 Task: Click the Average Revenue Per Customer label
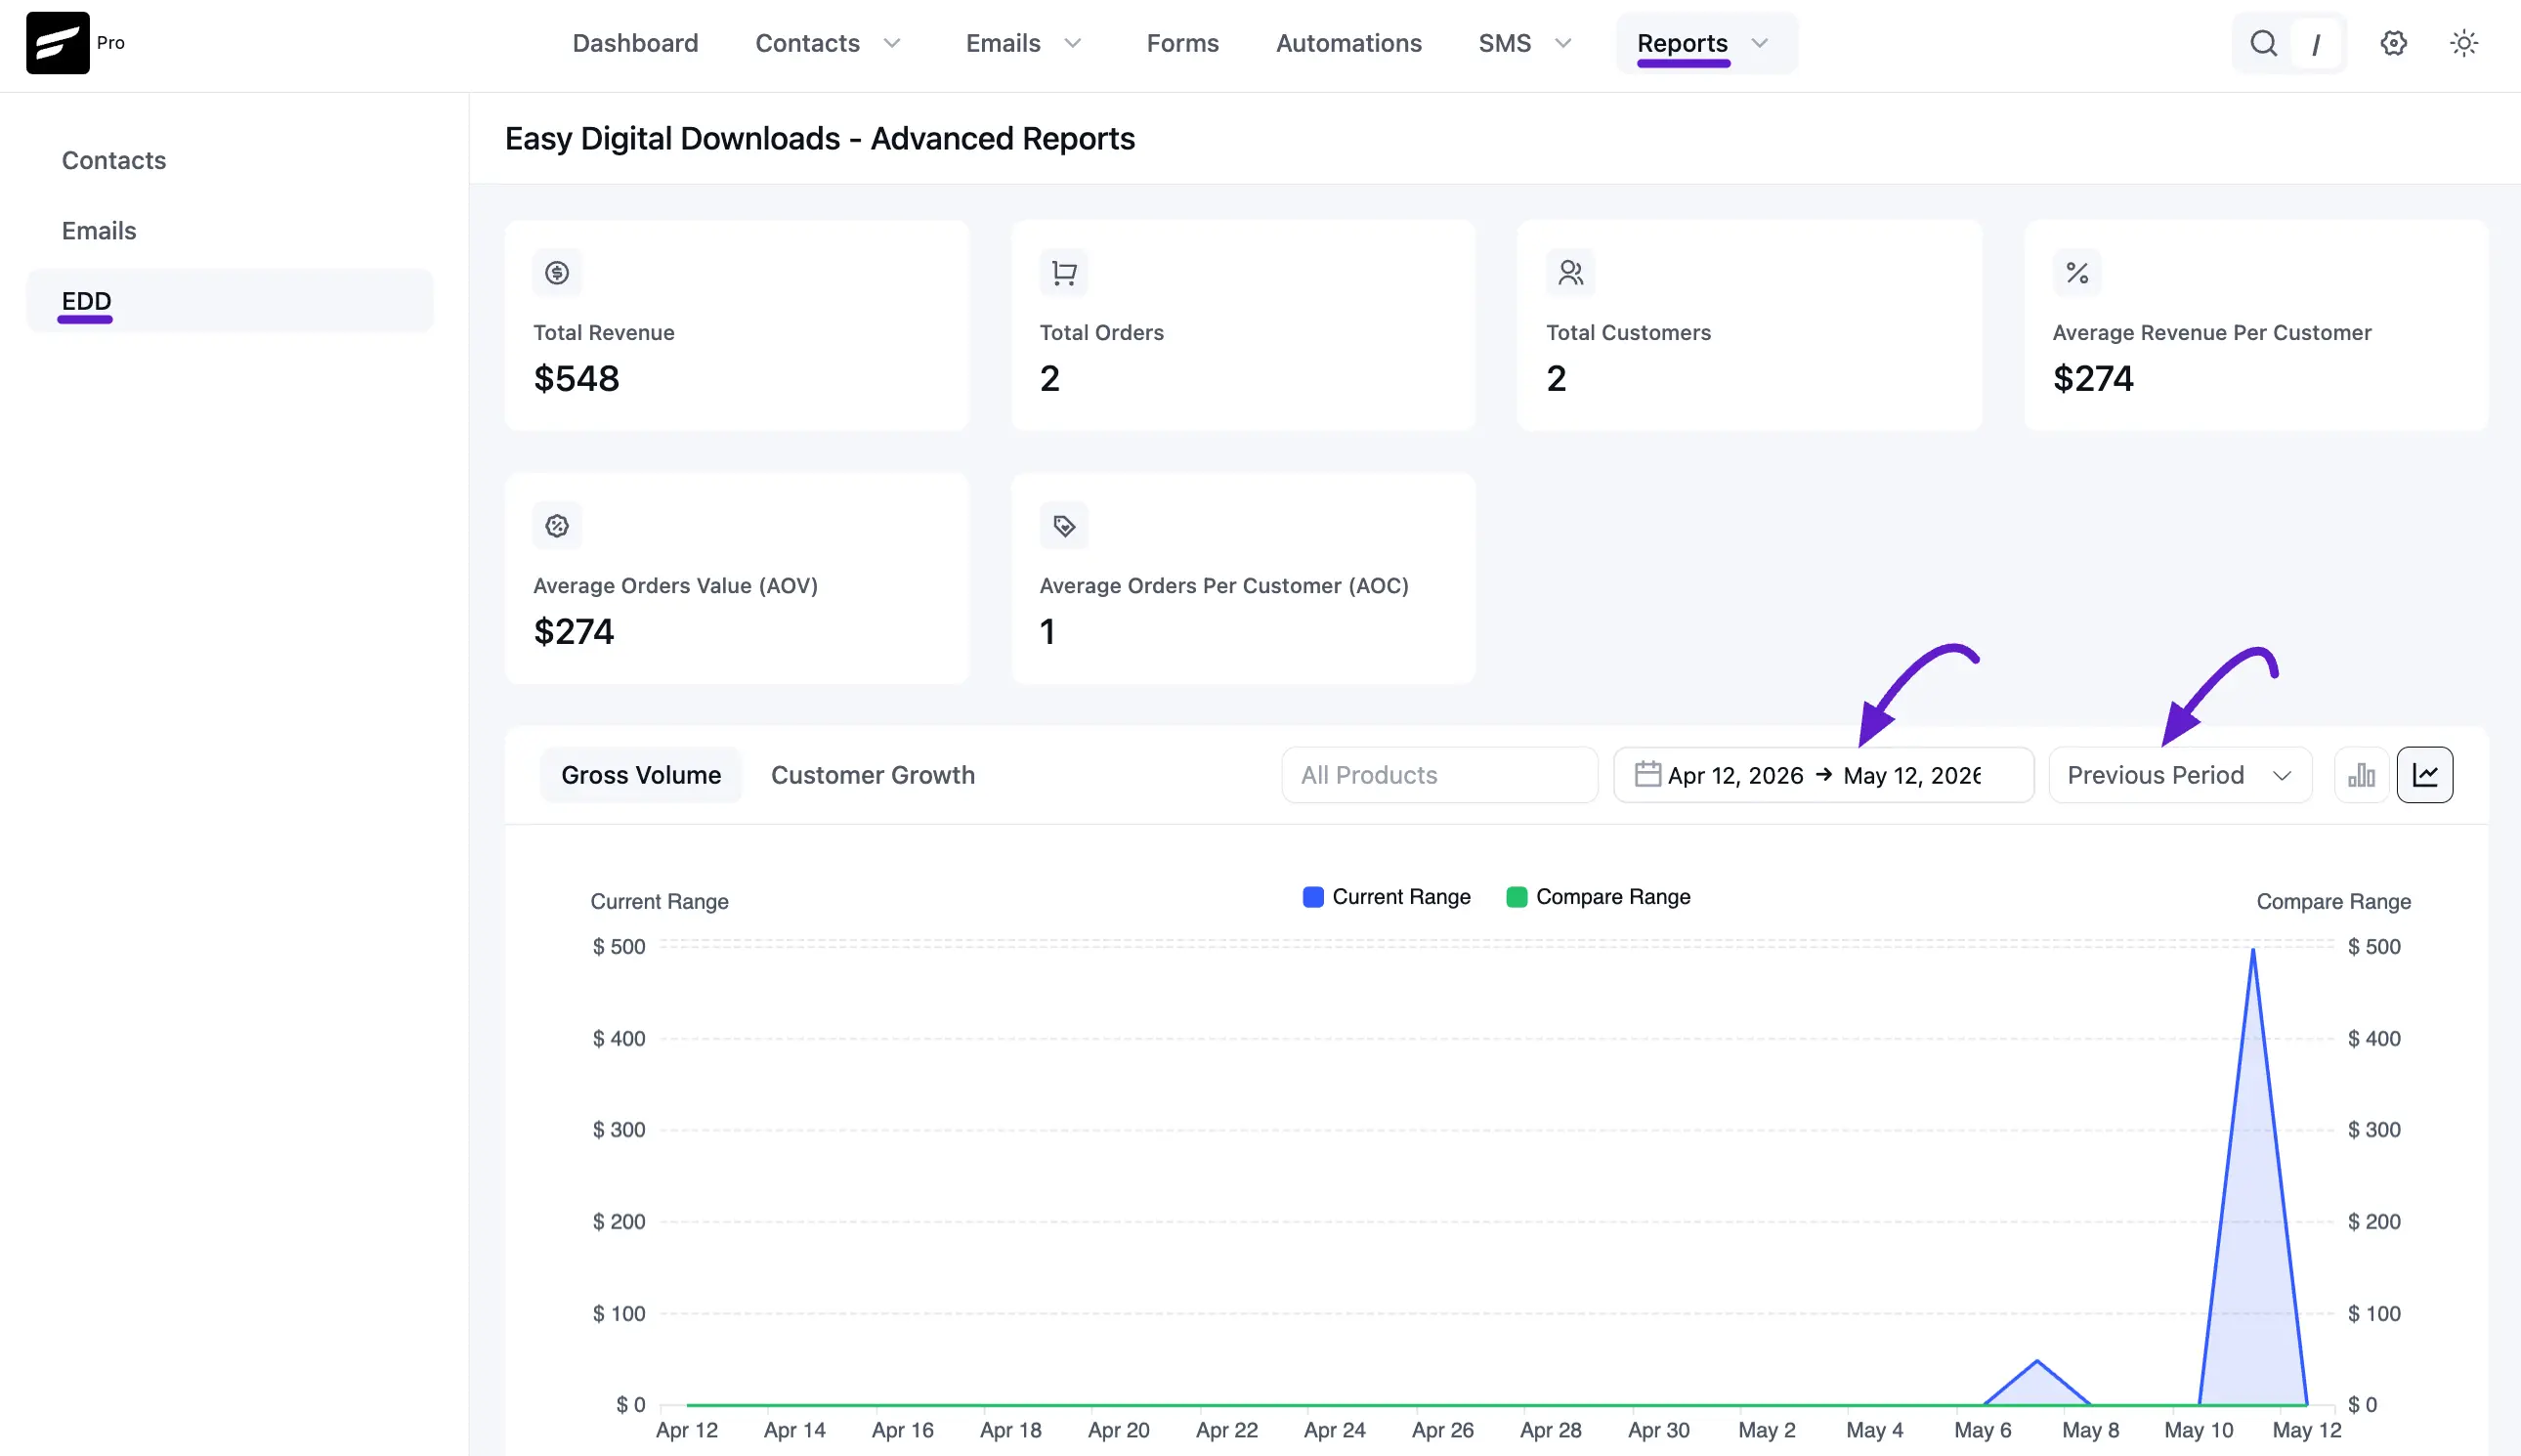coord(2212,332)
